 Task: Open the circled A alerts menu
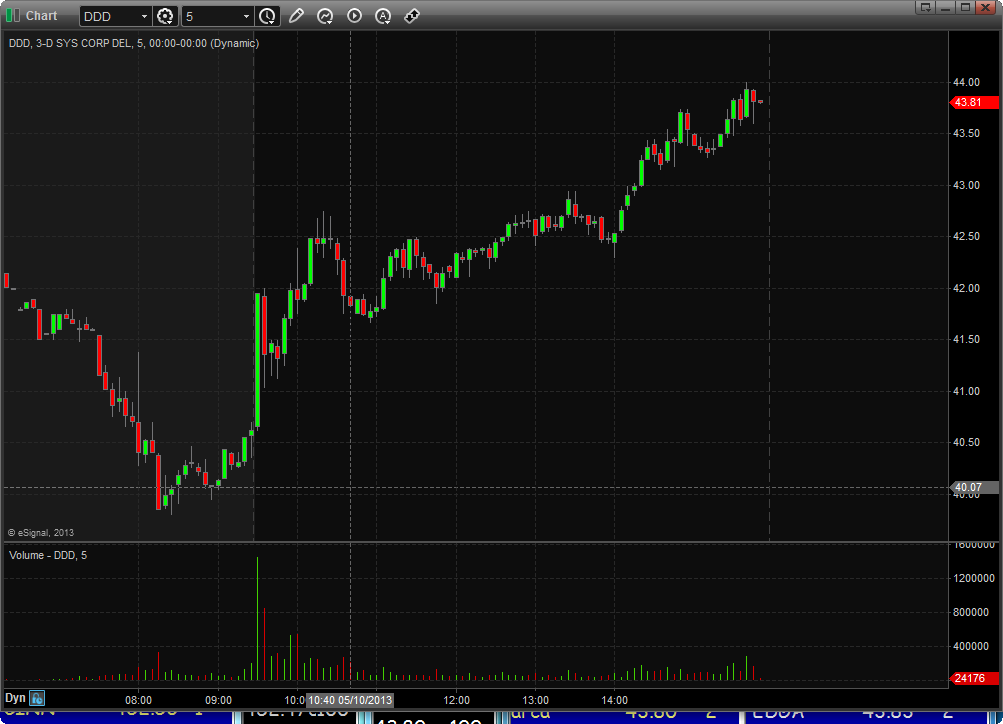coord(383,16)
